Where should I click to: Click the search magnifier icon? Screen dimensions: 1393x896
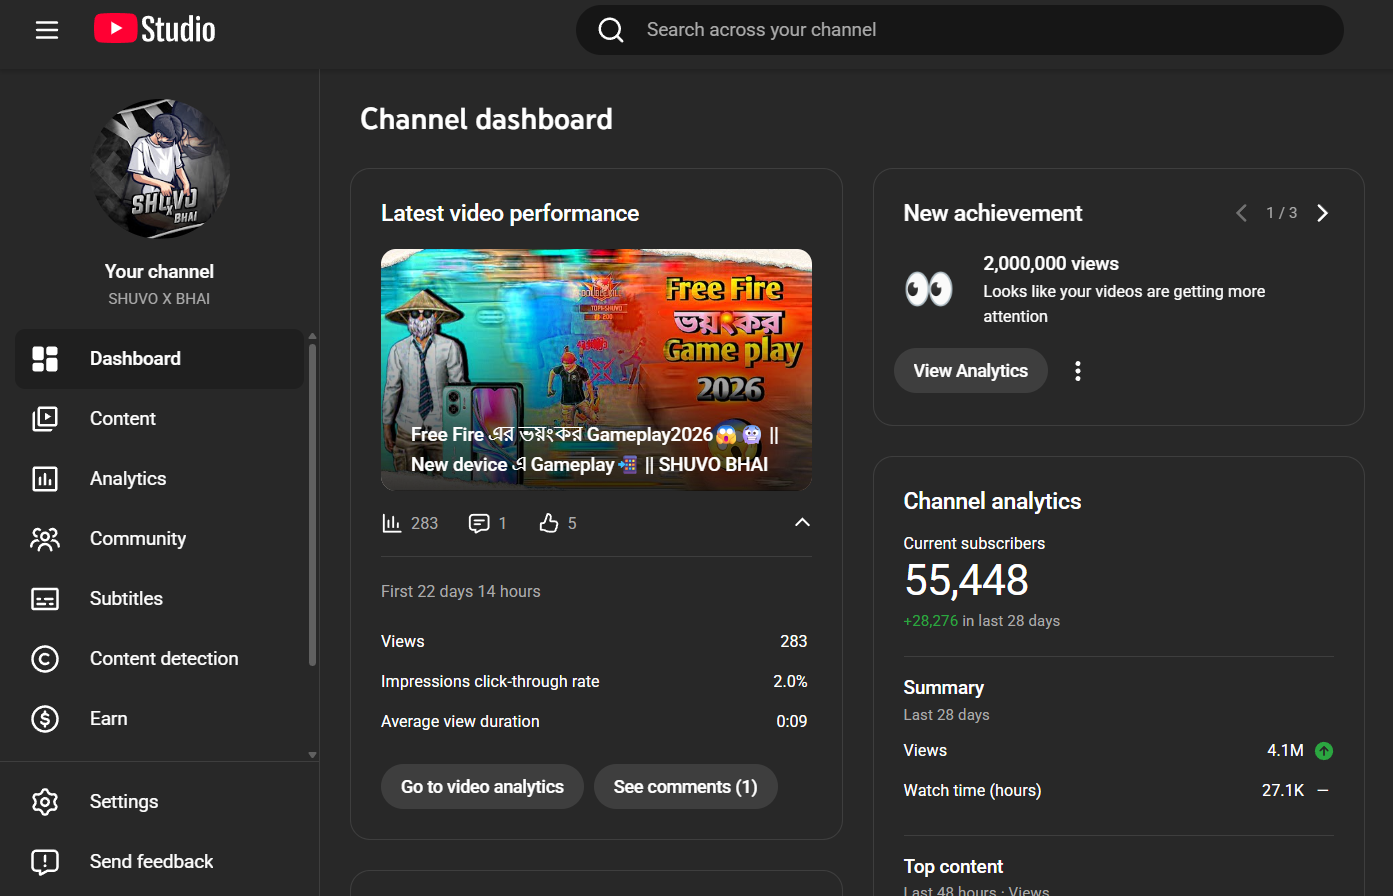tap(611, 30)
